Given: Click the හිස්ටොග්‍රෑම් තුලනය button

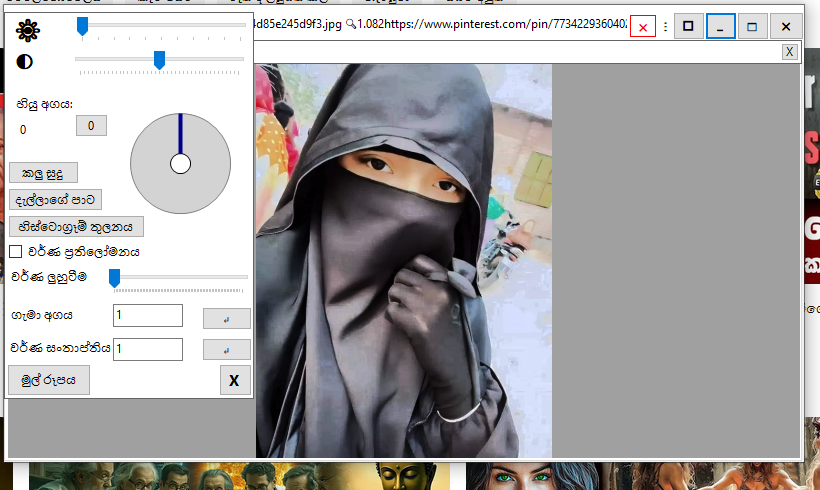Looking at the screenshot, I should pos(76,226).
